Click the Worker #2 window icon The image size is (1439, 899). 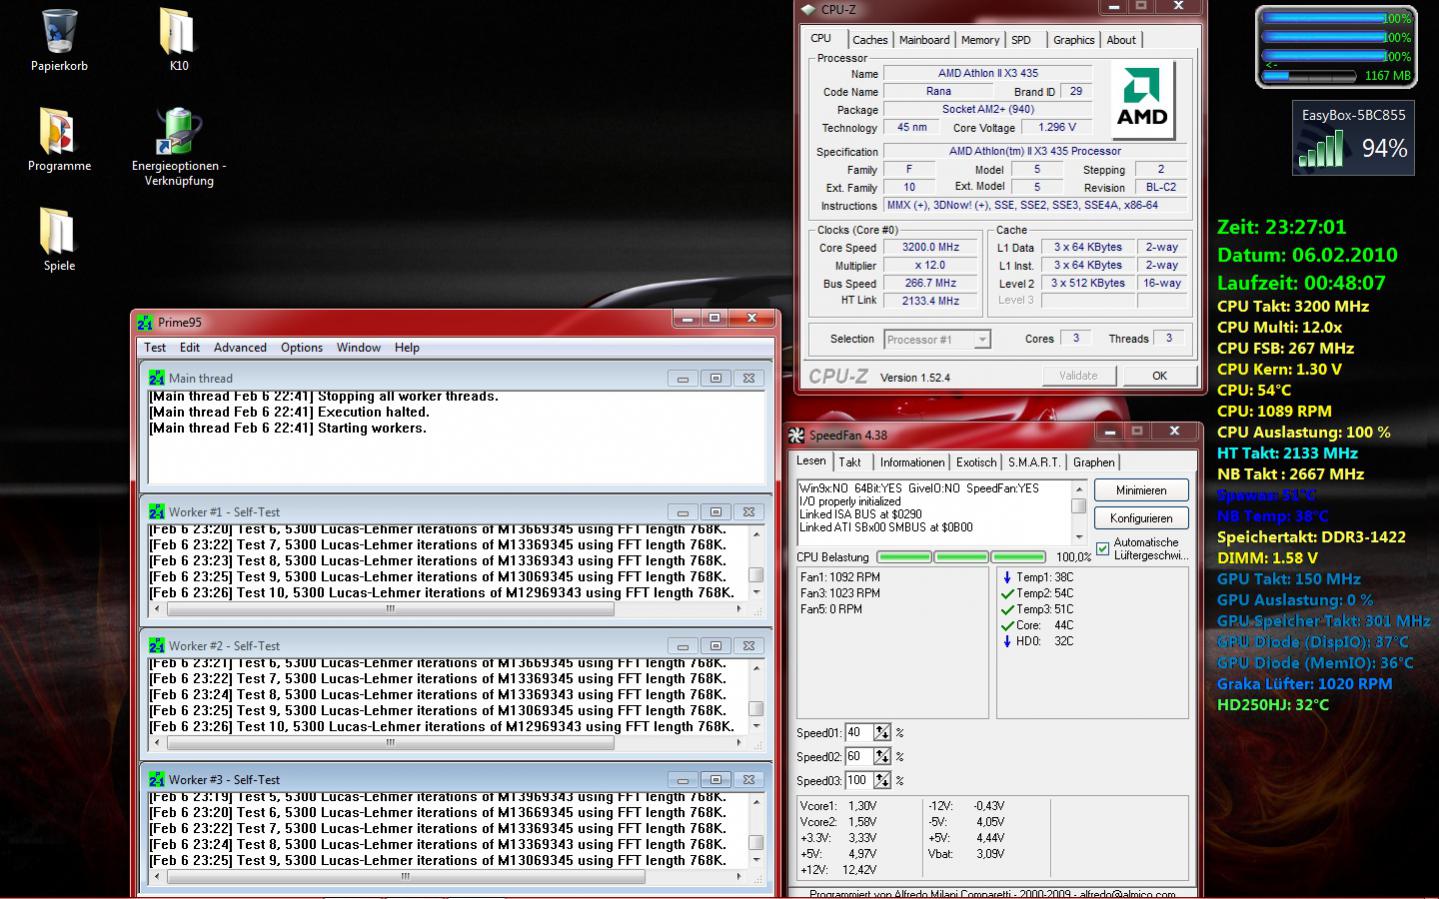click(x=157, y=646)
